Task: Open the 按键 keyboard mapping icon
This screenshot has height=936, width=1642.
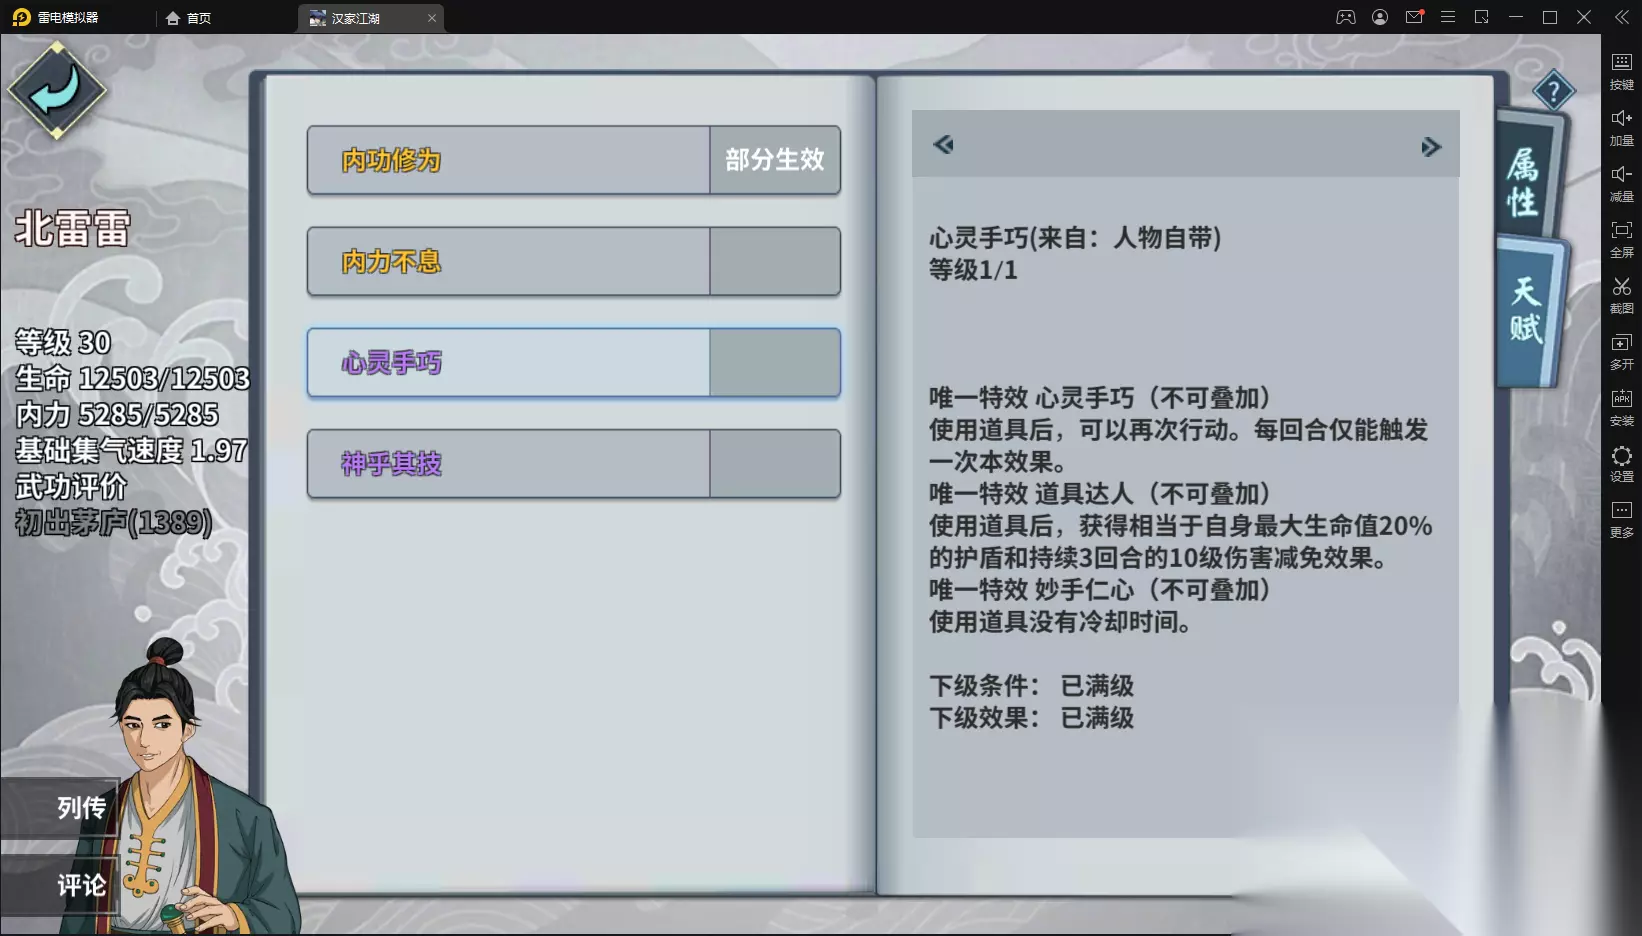Action: [1621, 70]
